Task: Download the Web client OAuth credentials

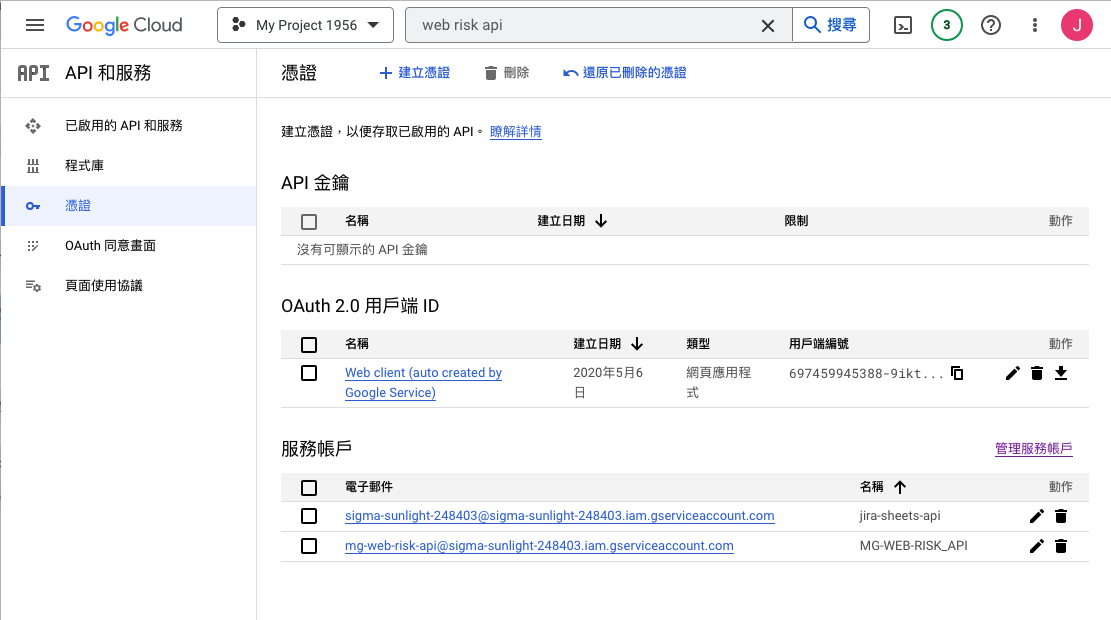Action: (x=1061, y=372)
